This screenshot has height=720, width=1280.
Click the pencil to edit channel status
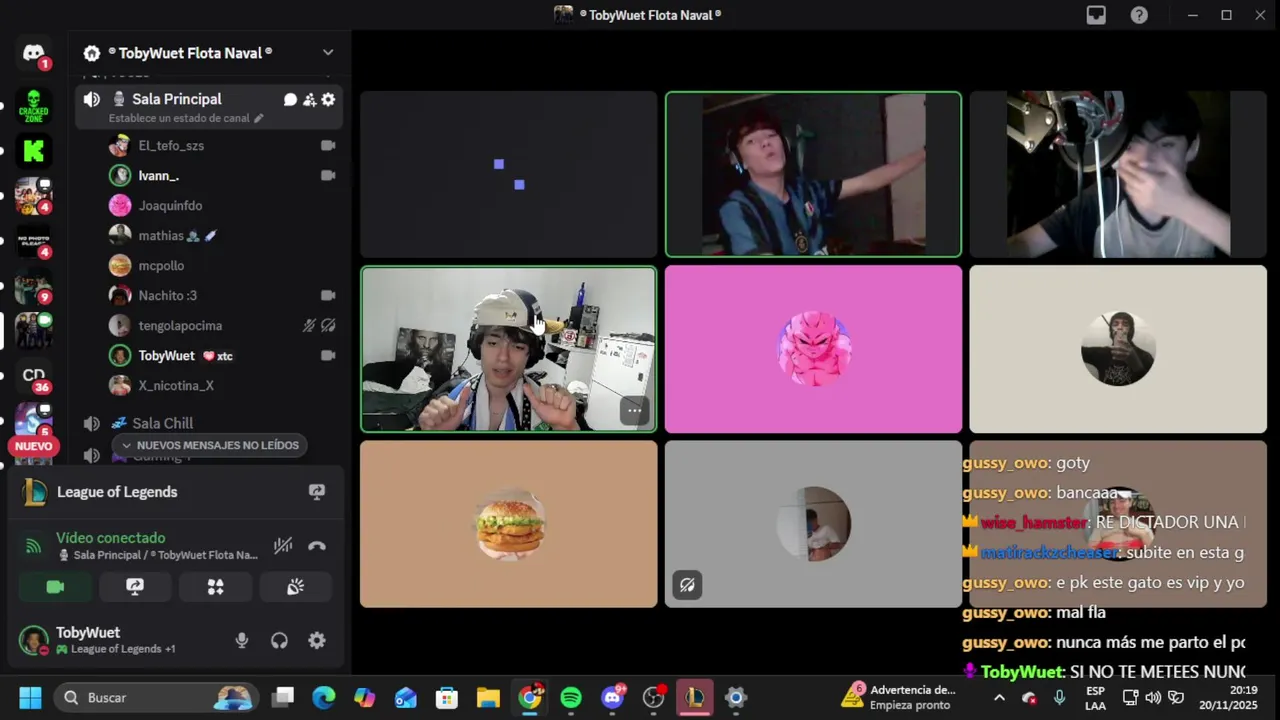[258, 118]
